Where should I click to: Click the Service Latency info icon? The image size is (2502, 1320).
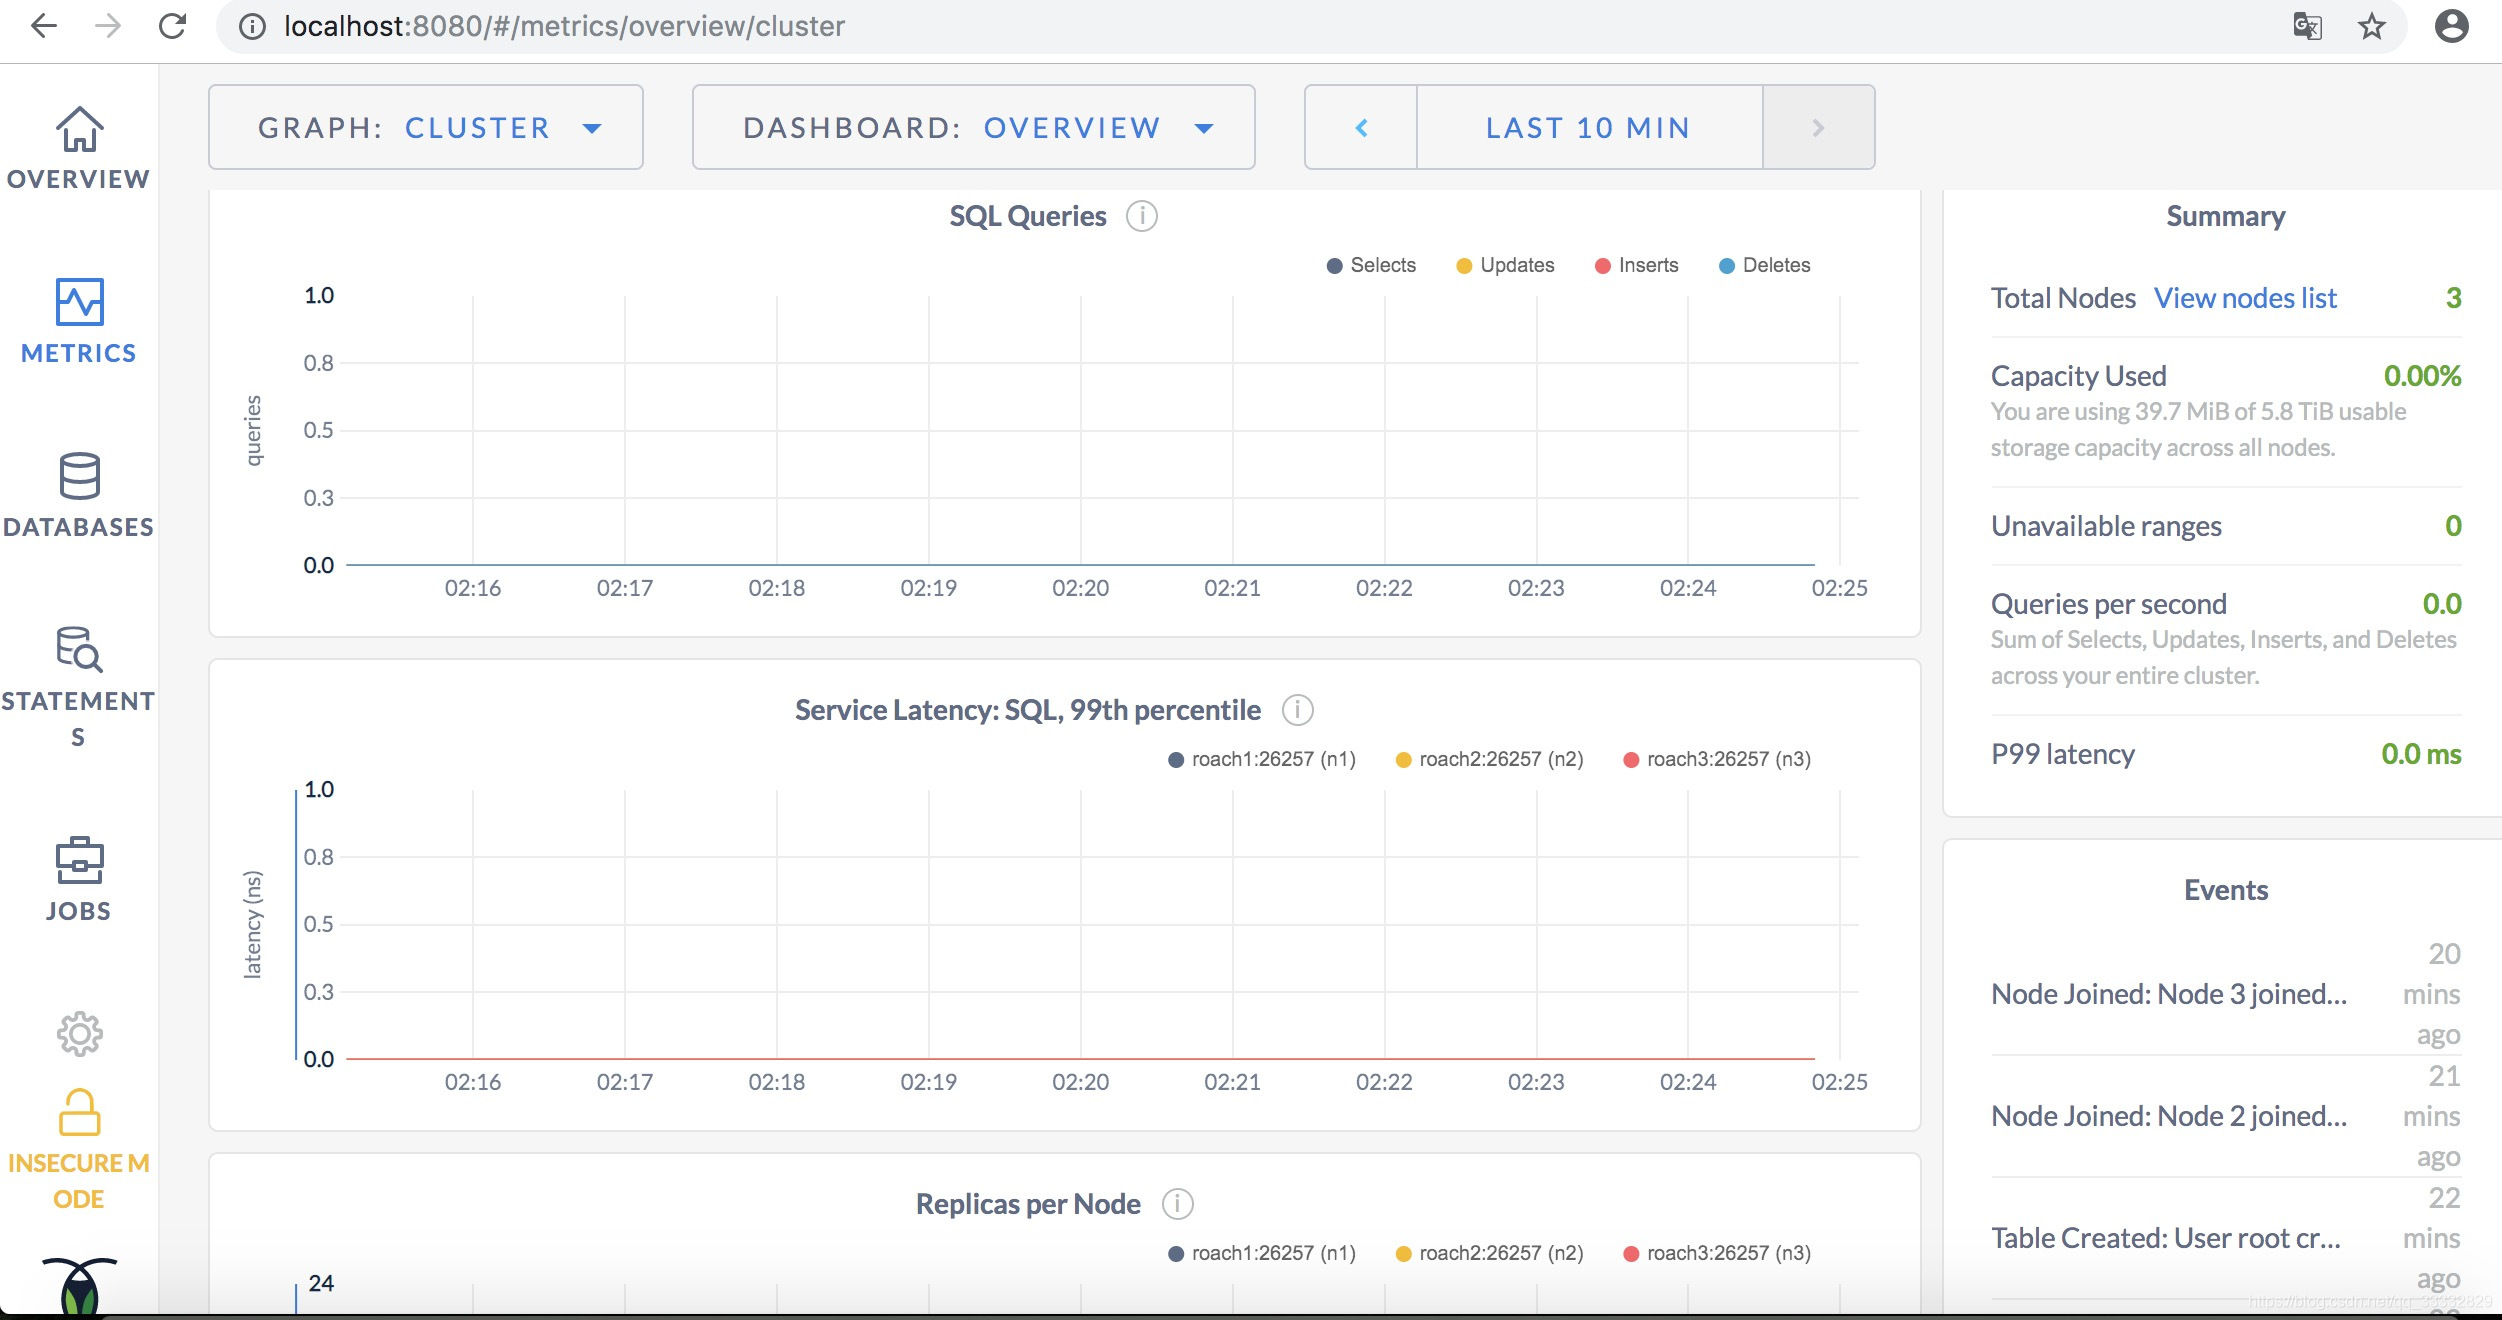click(x=1297, y=710)
